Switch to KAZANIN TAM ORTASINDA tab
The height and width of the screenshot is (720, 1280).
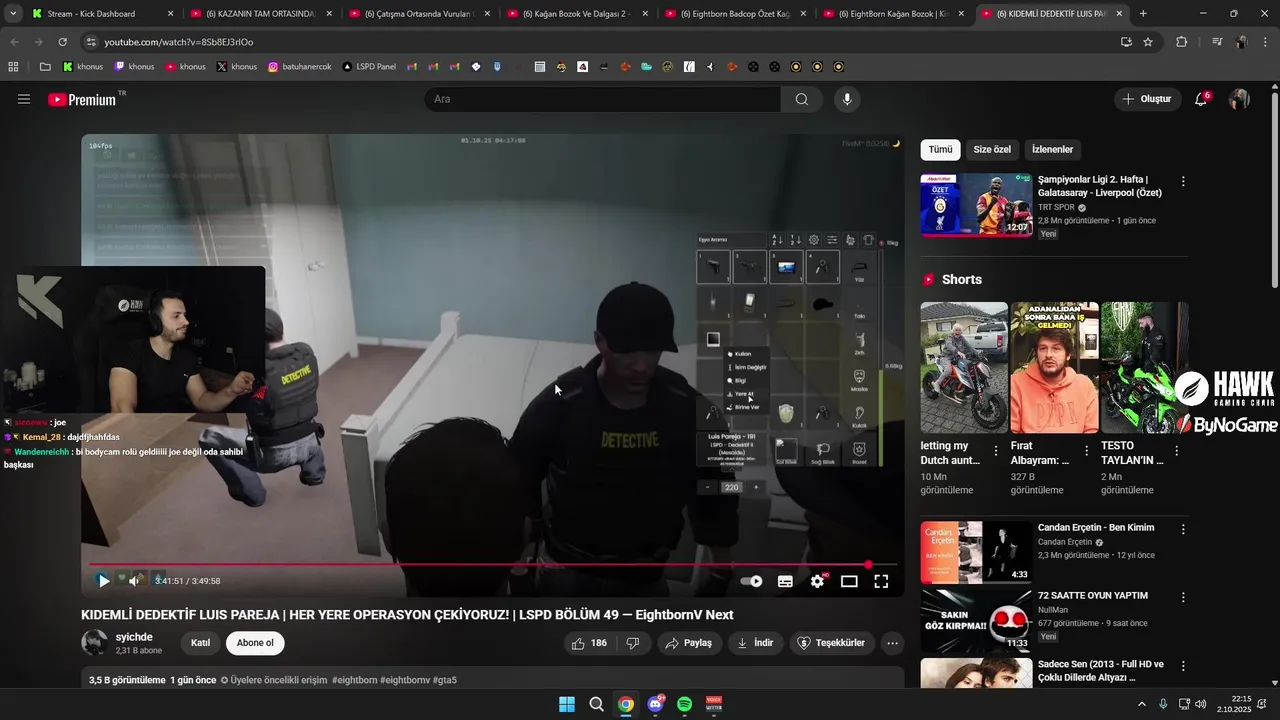259,14
